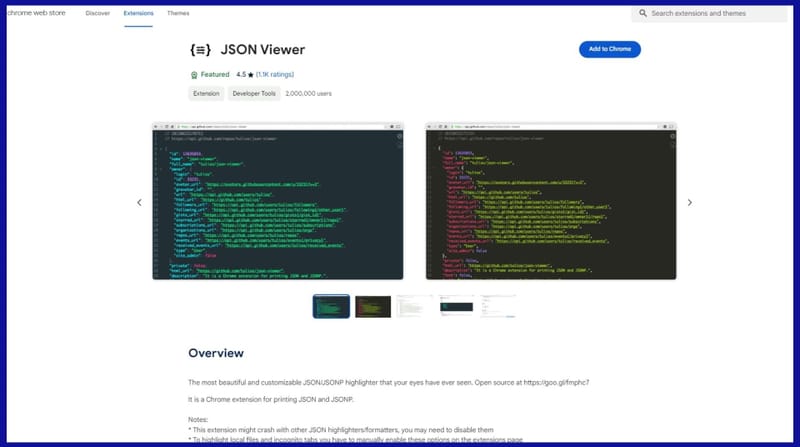Select the fourth screenshot thumbnail

(x=456, y=306)
